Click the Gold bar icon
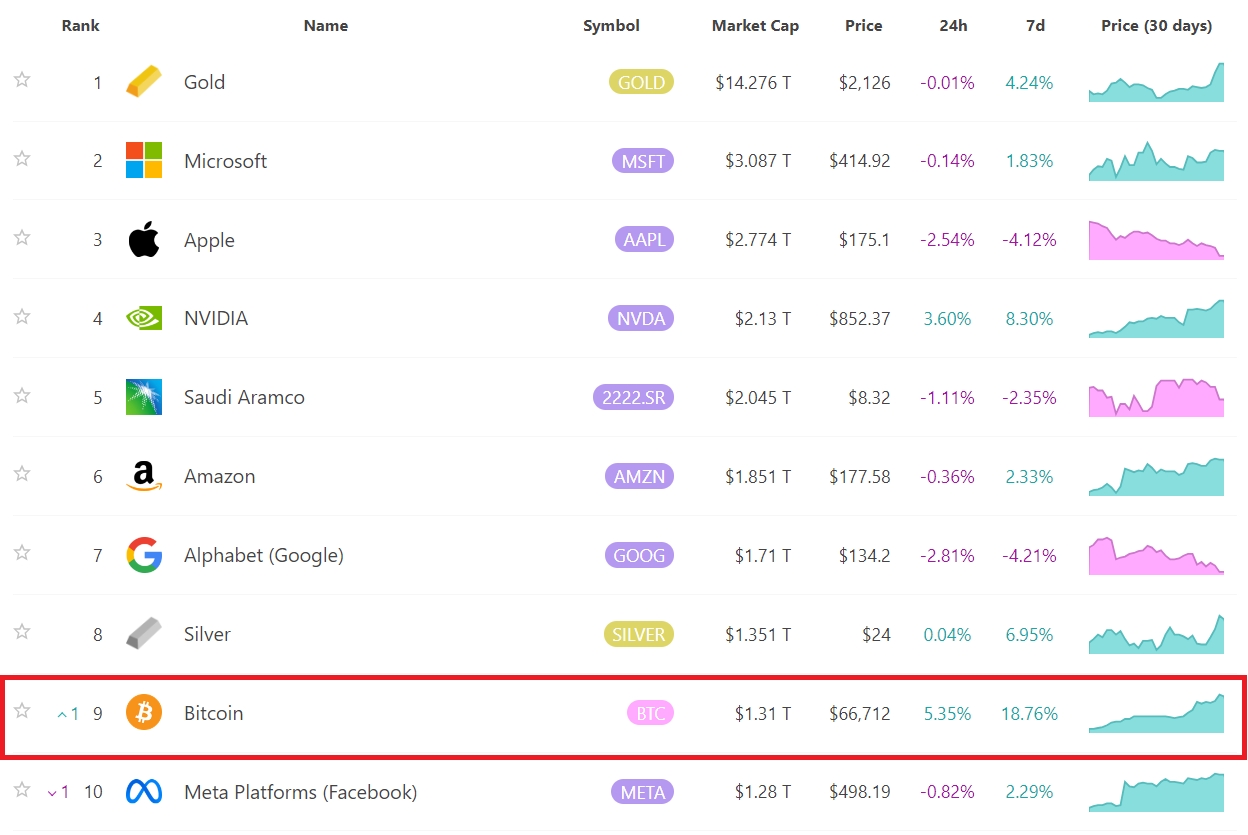The width and height of the screenshot is (1248, 835). coord(144,82)
